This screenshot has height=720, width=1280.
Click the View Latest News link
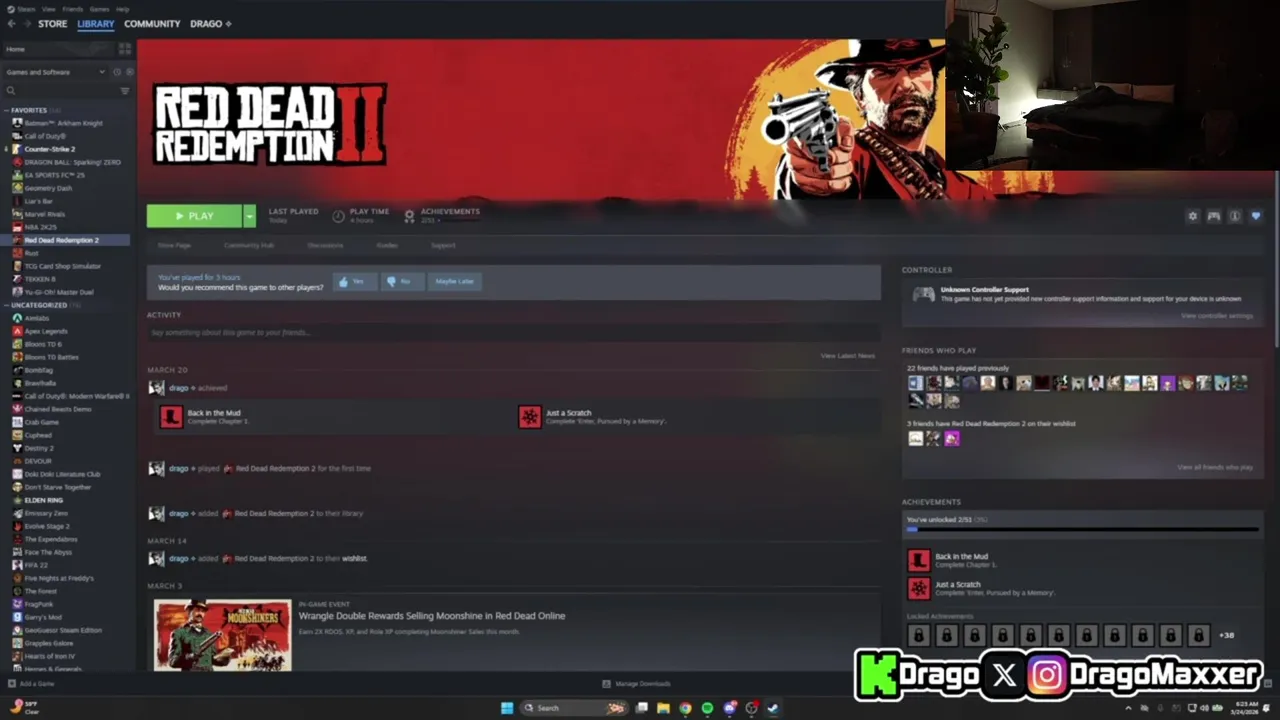coord(848,356)
